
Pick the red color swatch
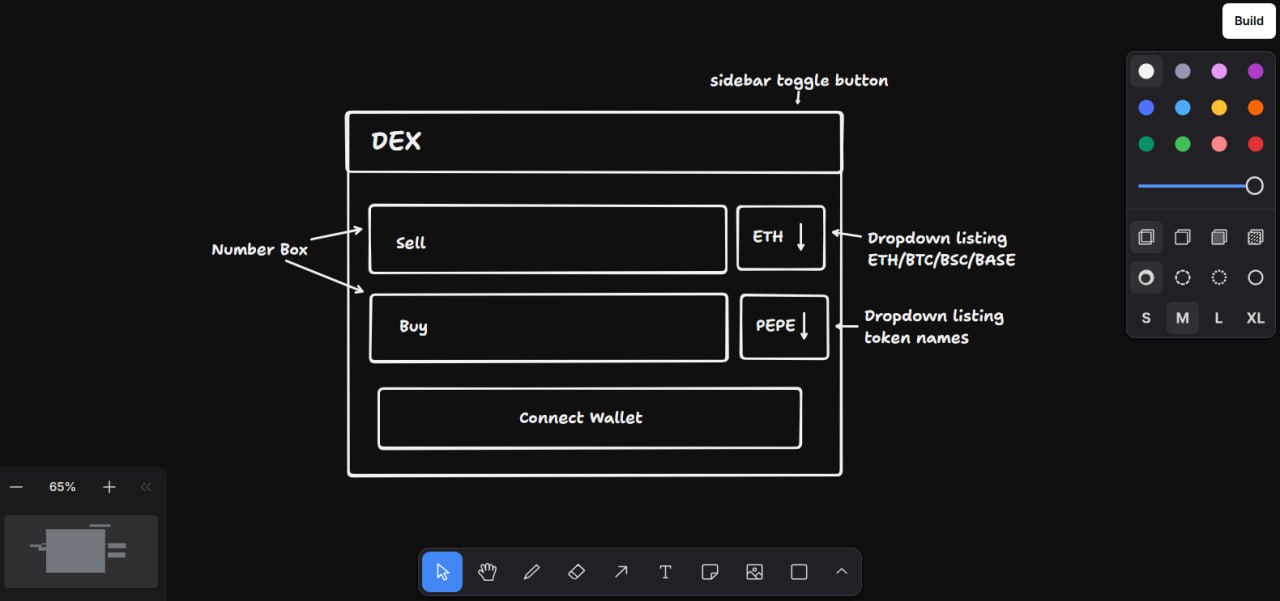(1255, 144)
